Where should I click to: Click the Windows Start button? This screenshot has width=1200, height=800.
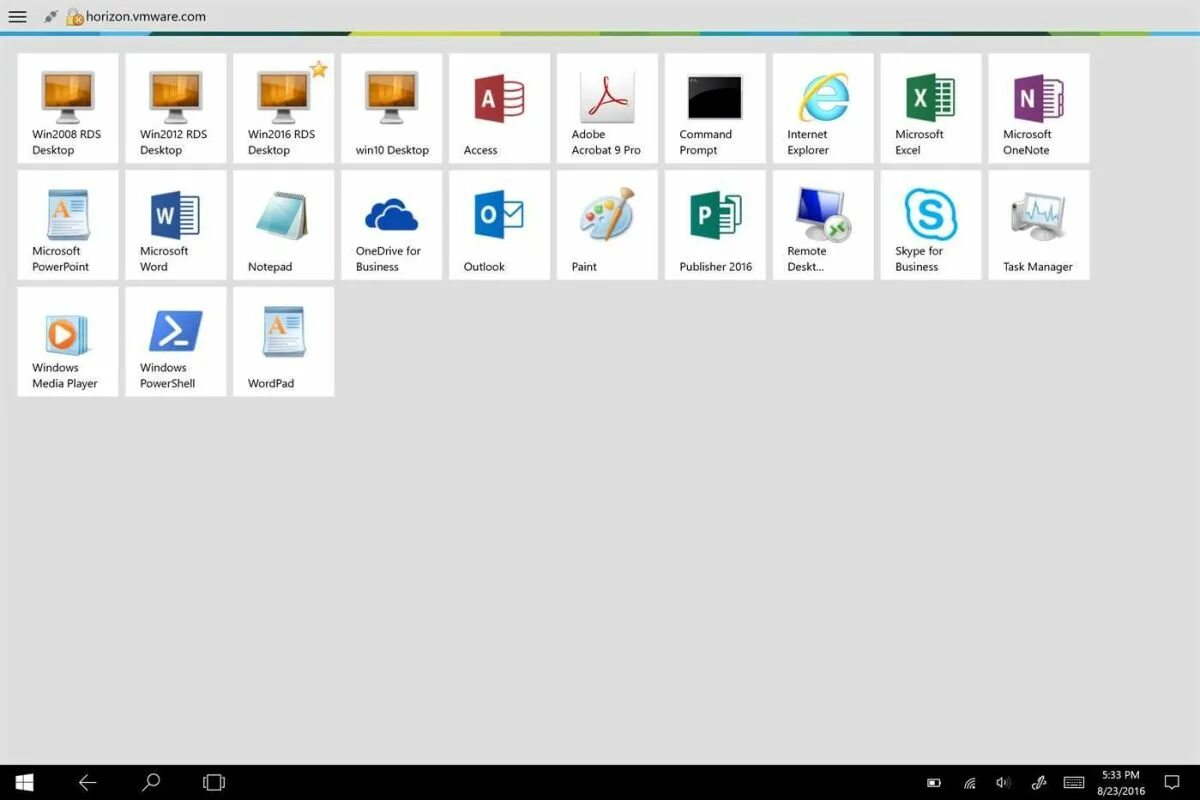23,782
